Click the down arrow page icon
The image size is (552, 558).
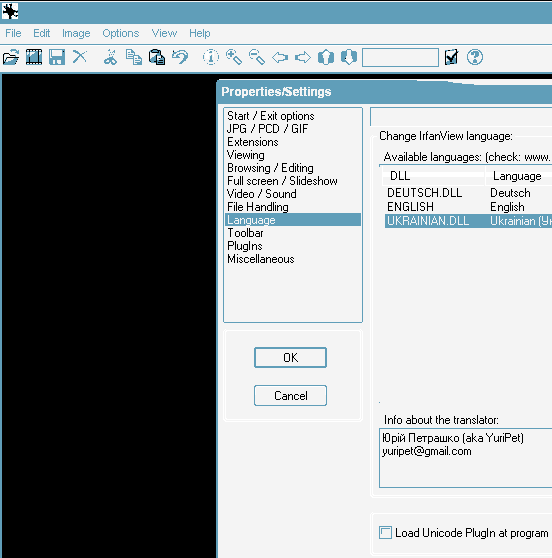(349, 57)
